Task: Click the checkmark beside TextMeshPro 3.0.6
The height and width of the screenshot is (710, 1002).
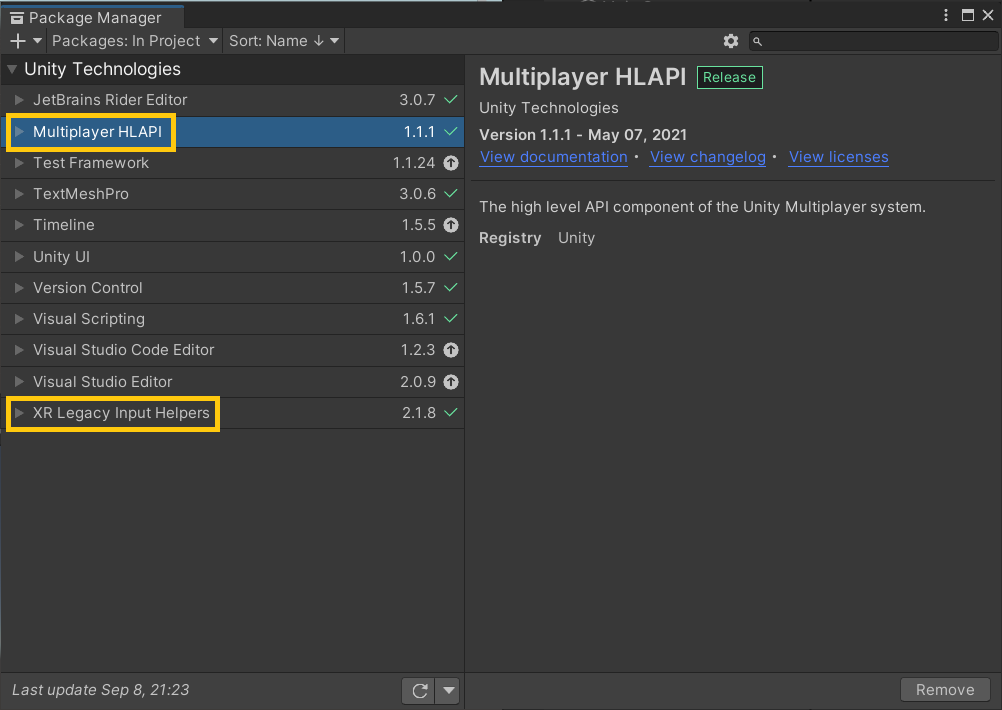Action: [x=451, y=194]
